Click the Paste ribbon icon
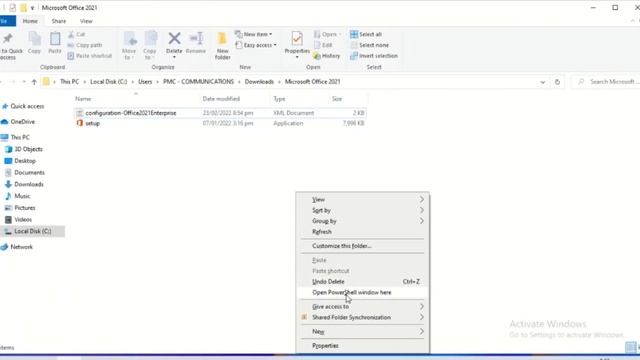640x360 pixels. (55, 39)
